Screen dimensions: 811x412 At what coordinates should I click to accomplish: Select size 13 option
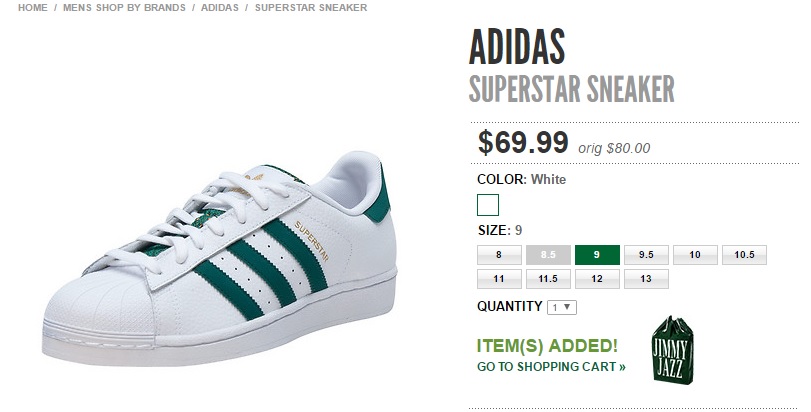646,279
